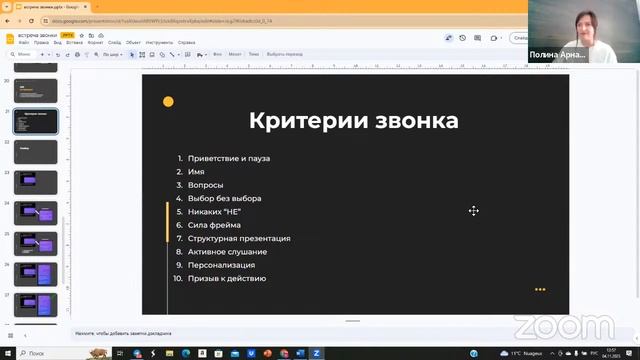Select the Shape tool

[x=162, y=54]
